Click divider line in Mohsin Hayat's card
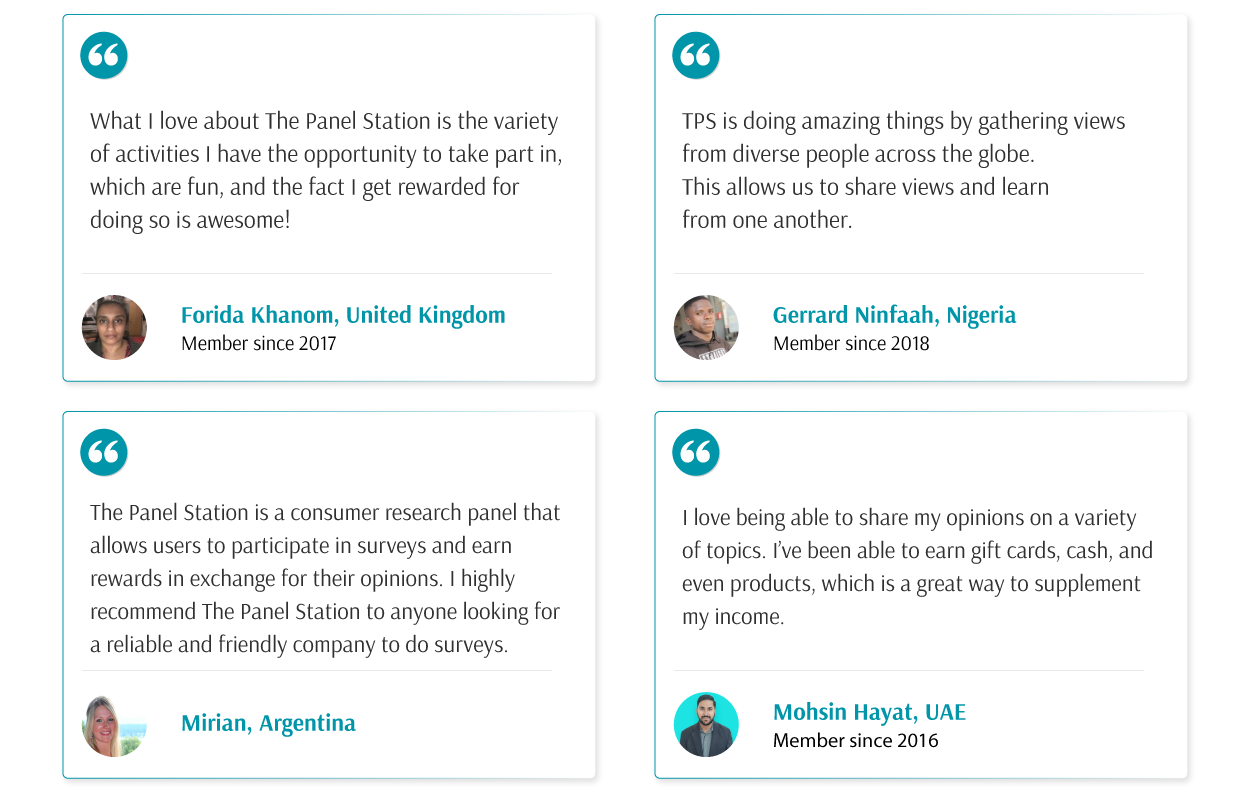The image size is (1250, 799). [x=909, y=670]
